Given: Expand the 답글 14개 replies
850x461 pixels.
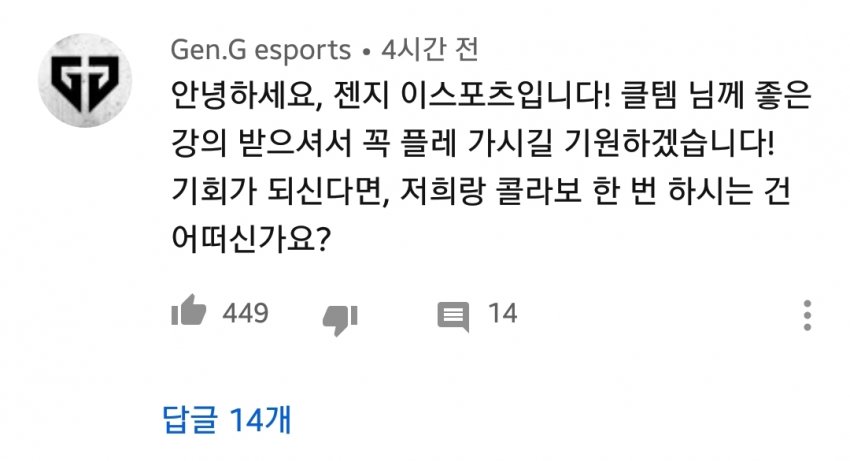Looking at the screenshot, I should pos(227,420).
